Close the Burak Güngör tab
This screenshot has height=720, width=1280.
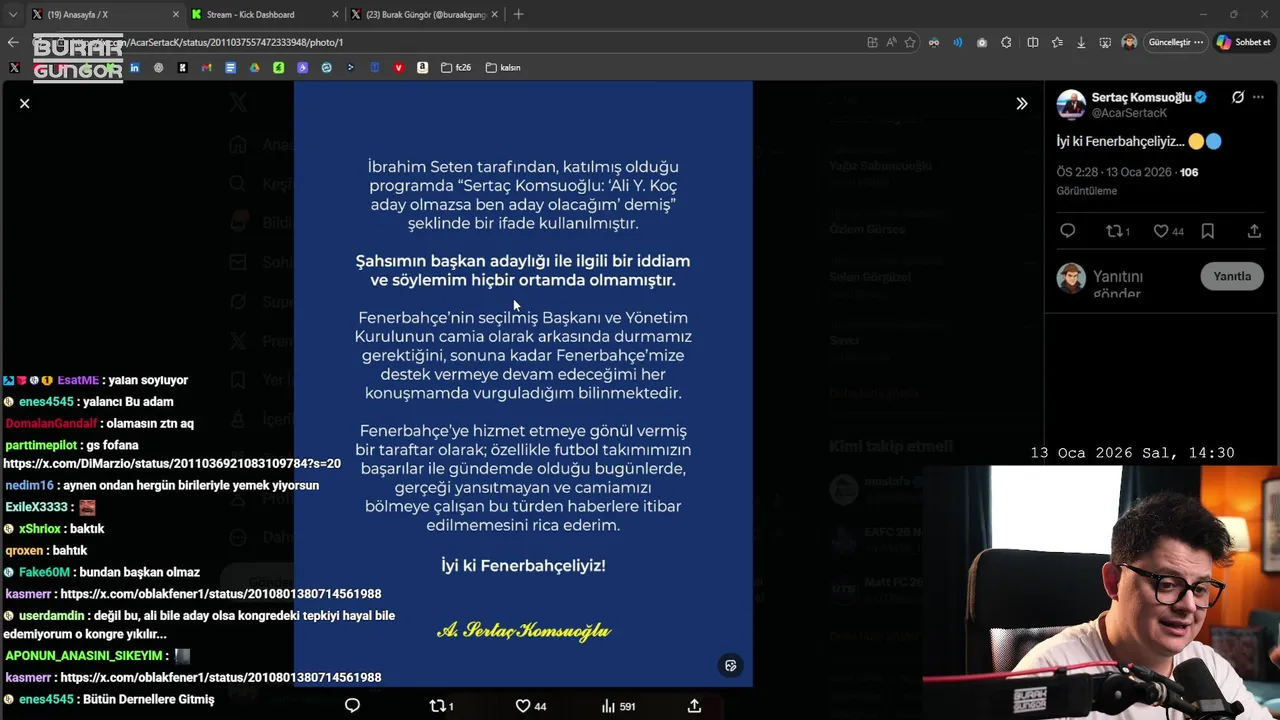[496, 14]
